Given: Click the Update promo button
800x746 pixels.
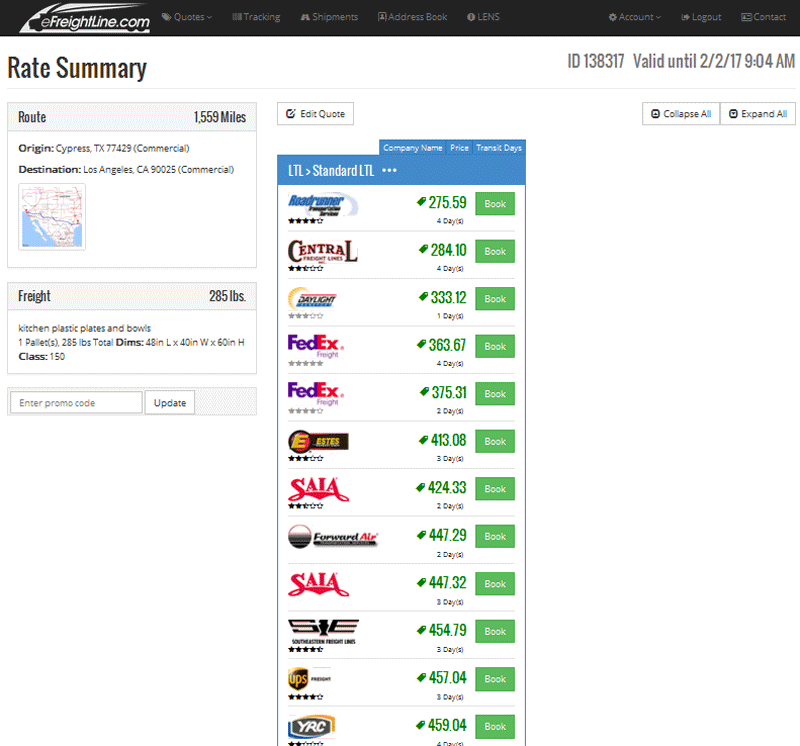Looking at the screenshot, I should tap(170, 403).
